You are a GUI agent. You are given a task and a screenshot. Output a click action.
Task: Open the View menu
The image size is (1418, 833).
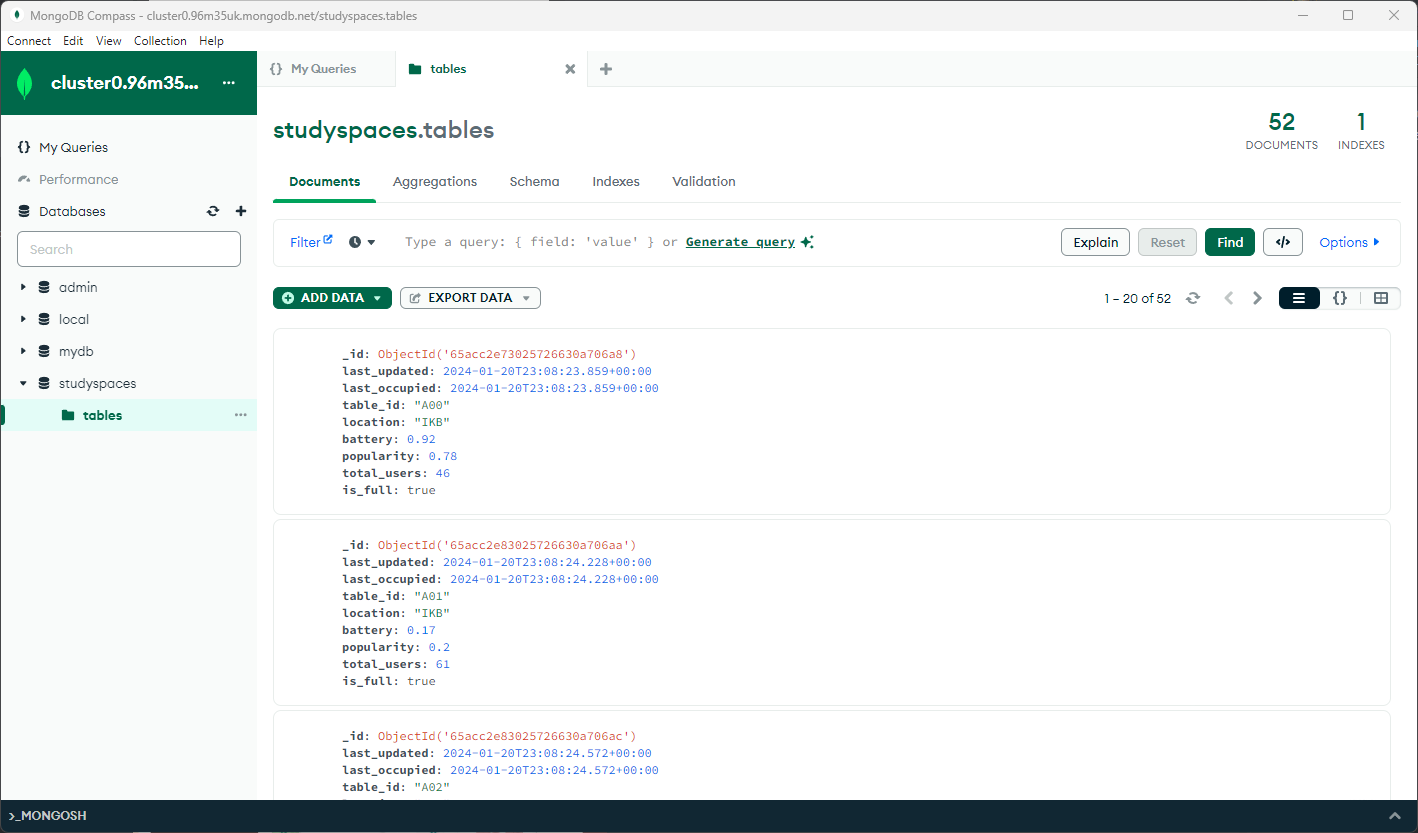click(109, 41)
